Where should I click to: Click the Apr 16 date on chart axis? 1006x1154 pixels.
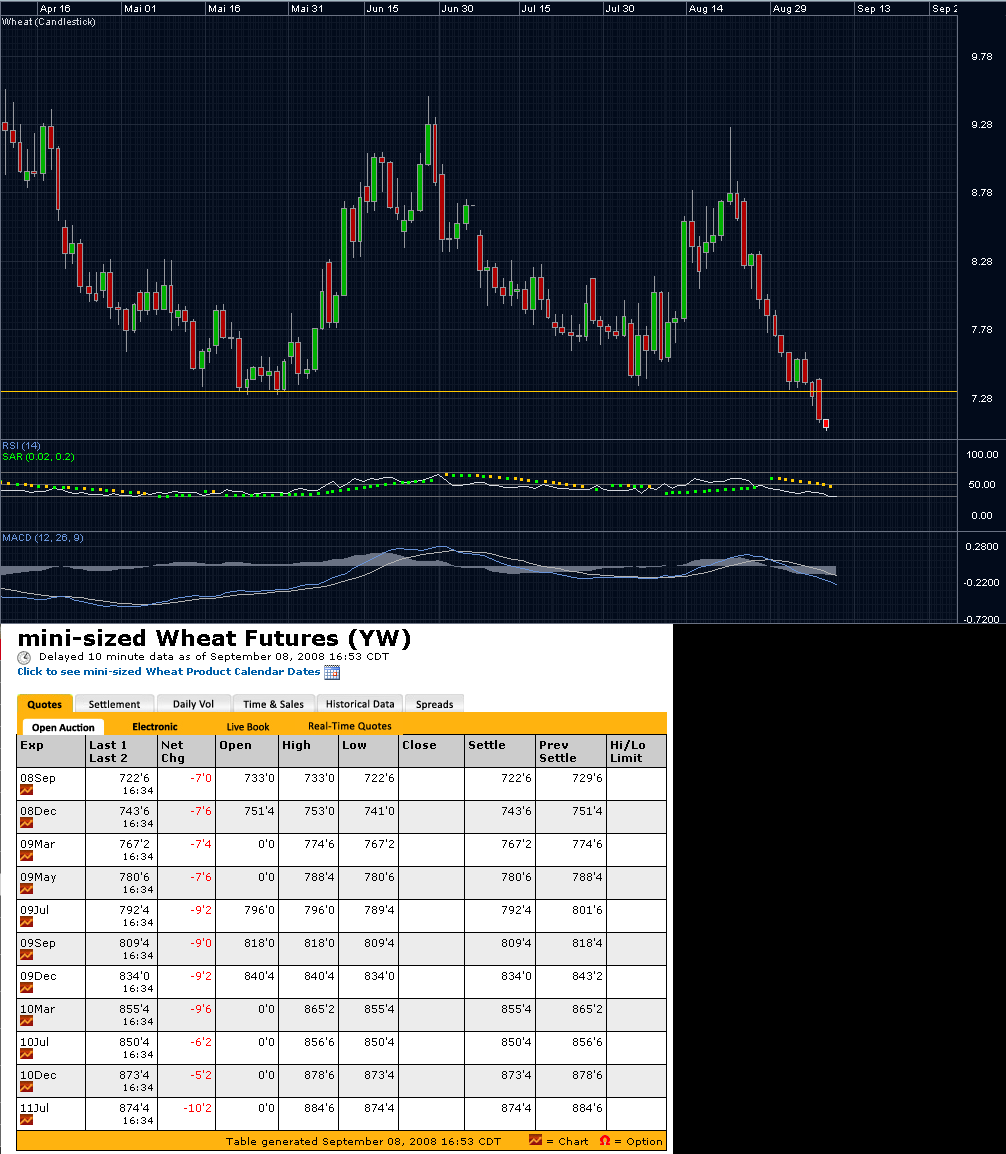(55, 8)
